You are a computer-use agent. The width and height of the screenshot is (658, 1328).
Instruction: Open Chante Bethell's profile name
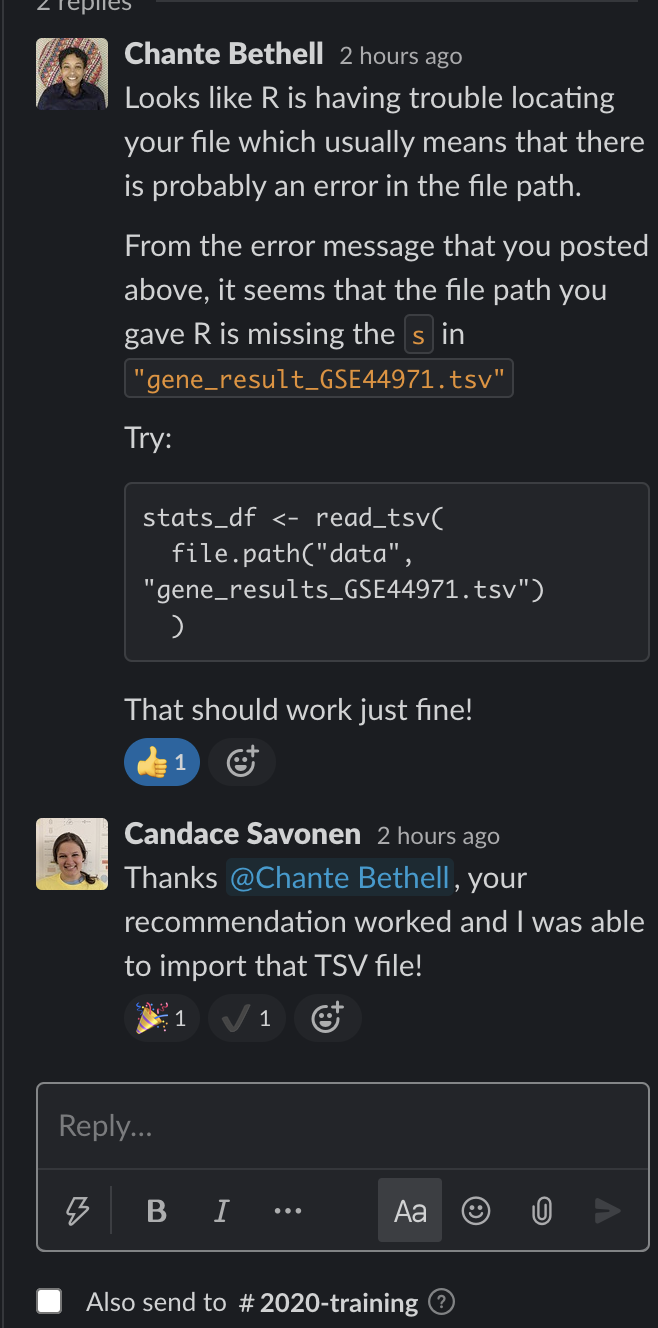(224, 54)
